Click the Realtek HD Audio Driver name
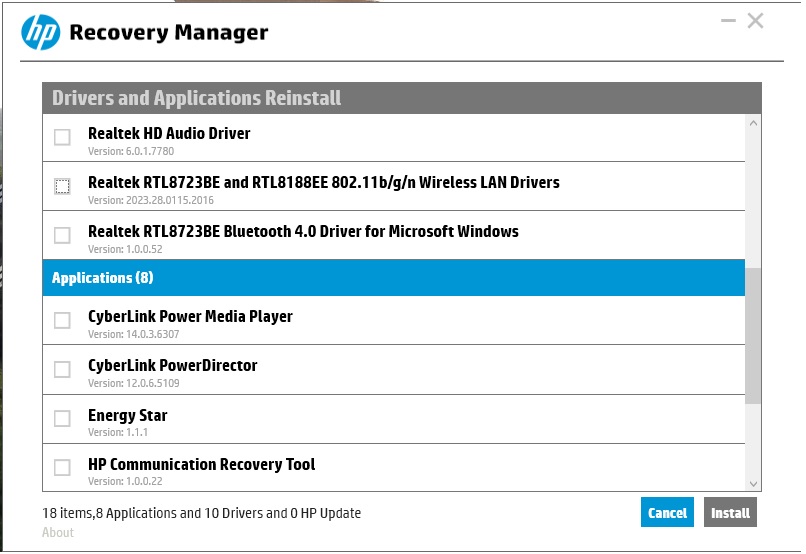Viewport: 806px width, 554px height. 169,133
